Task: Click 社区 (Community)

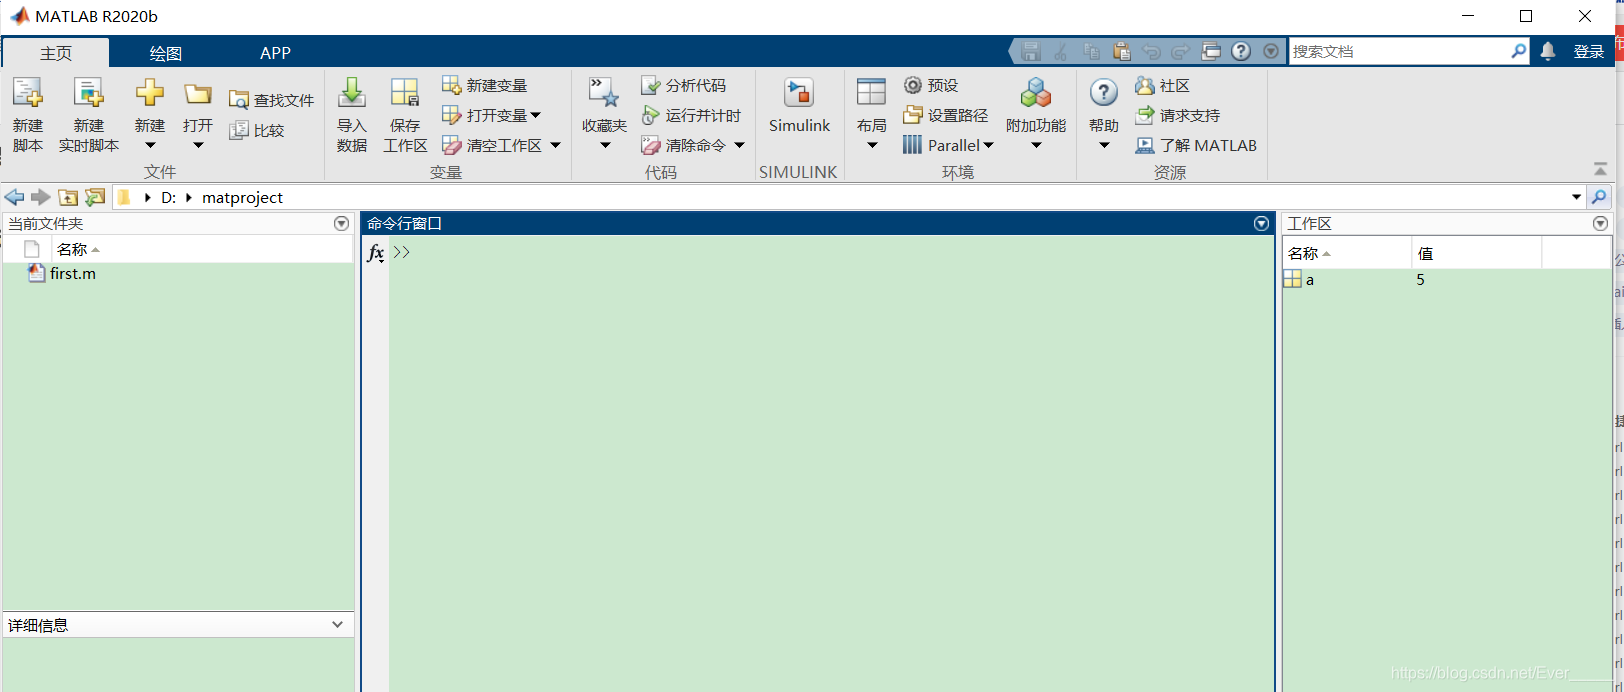Action: [1162, 85]
